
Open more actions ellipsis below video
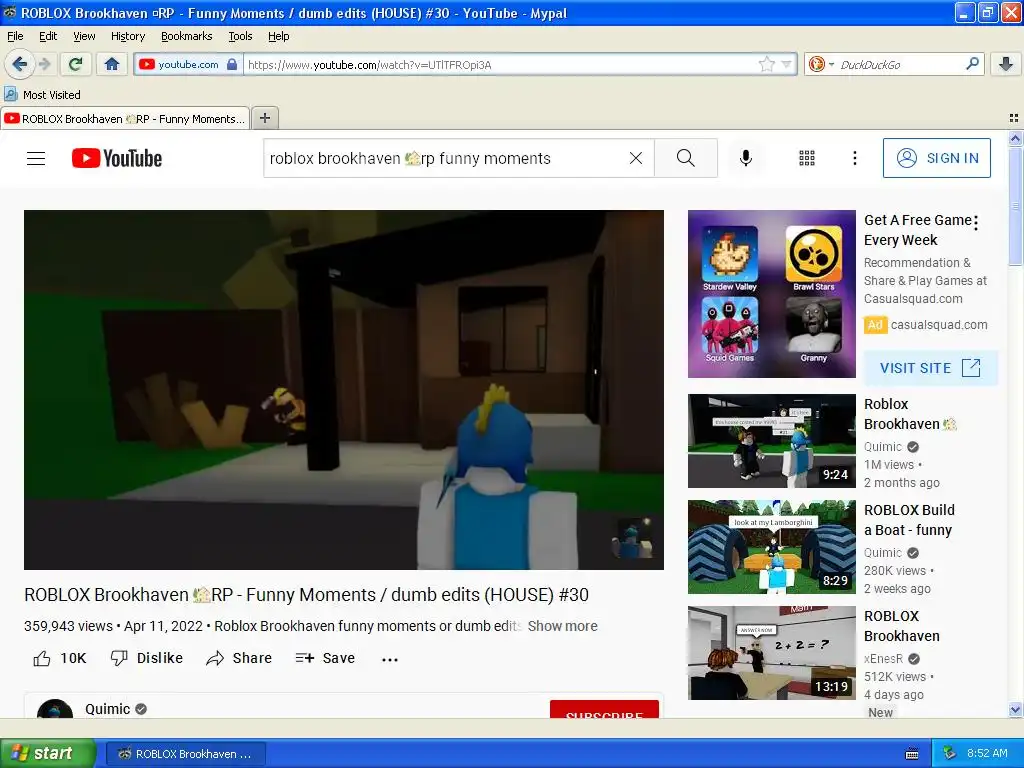390,660
